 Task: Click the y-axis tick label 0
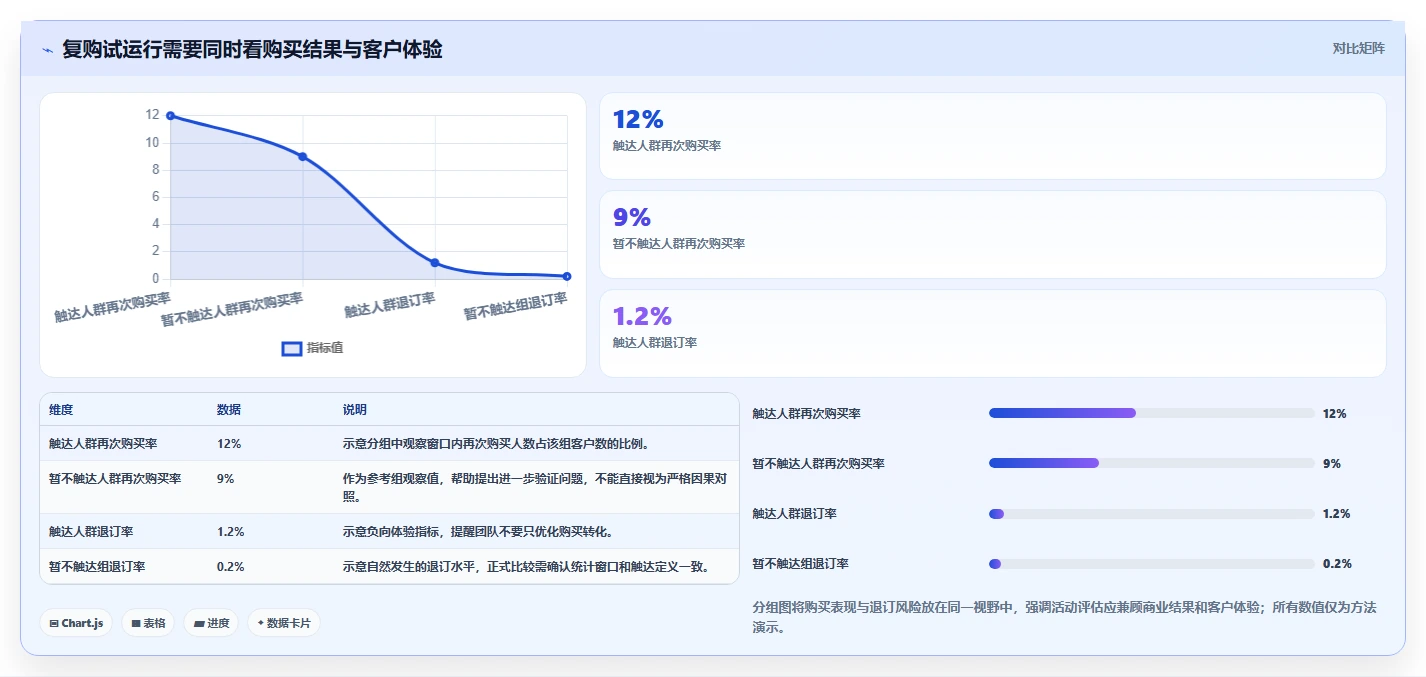click(x=155, y=278)
